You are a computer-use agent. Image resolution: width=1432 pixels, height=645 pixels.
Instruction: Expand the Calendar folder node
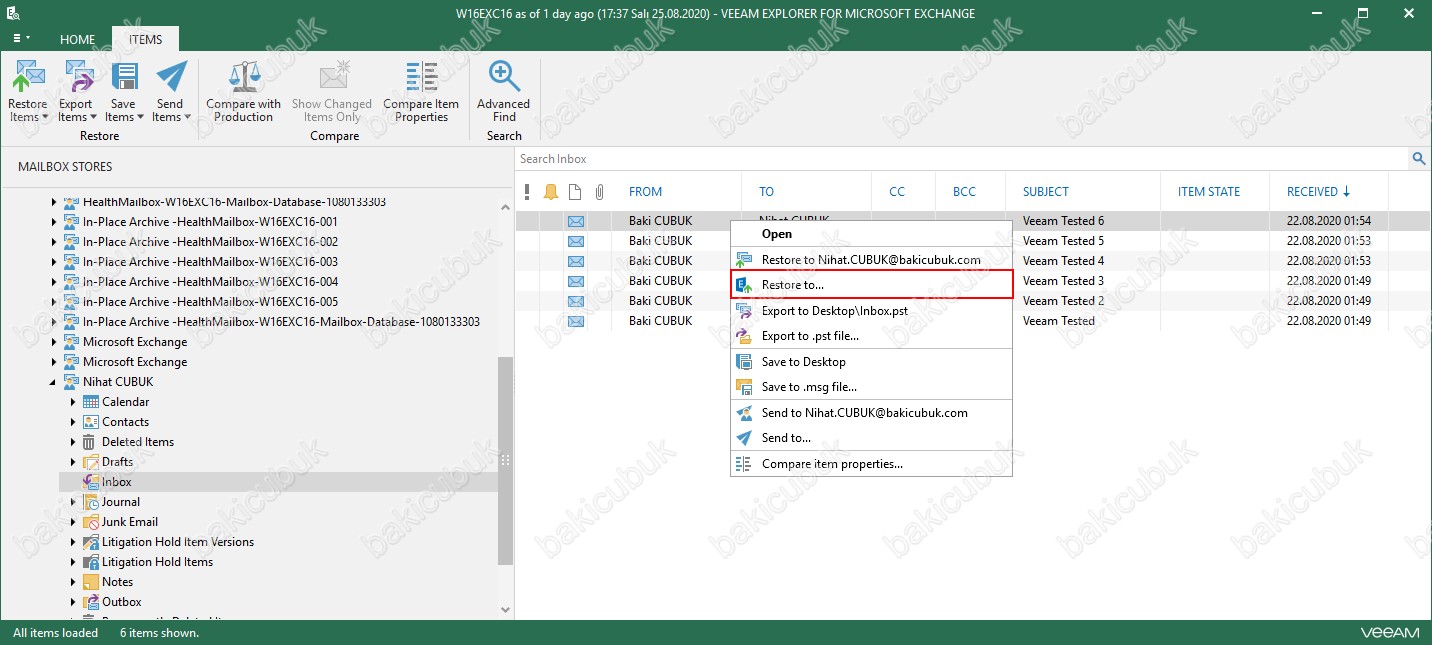click(73, 402)
